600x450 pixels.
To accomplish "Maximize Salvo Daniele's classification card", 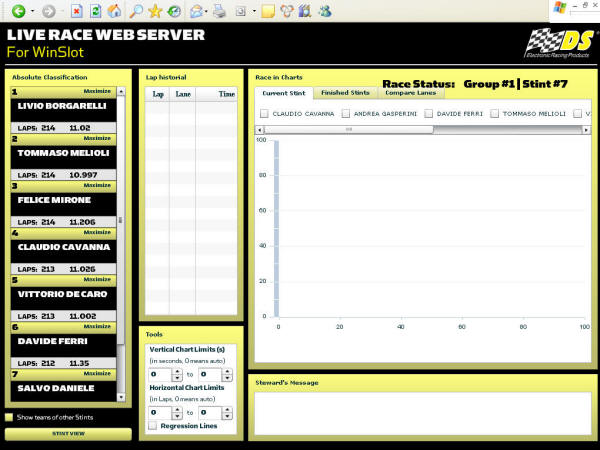I will point(97,373).
